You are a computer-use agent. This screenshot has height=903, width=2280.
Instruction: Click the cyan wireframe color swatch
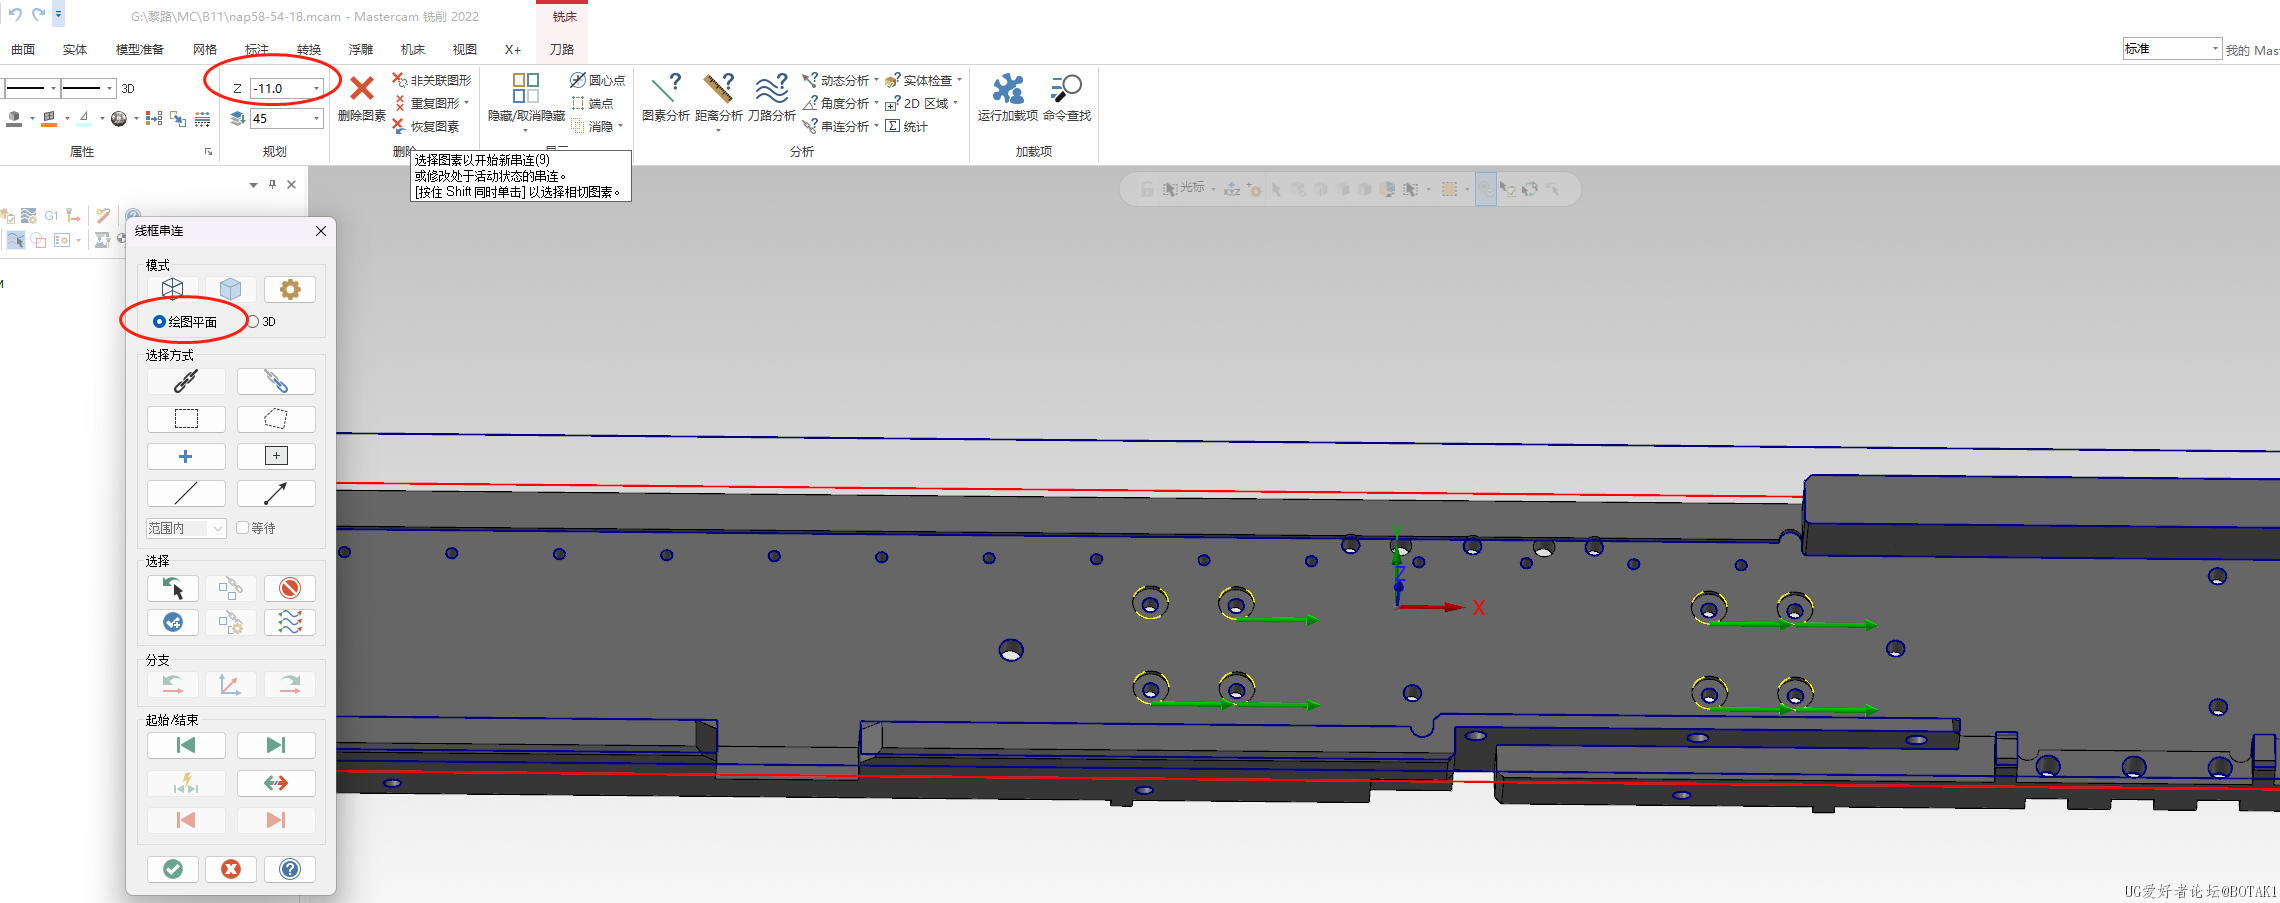point(84,119)
